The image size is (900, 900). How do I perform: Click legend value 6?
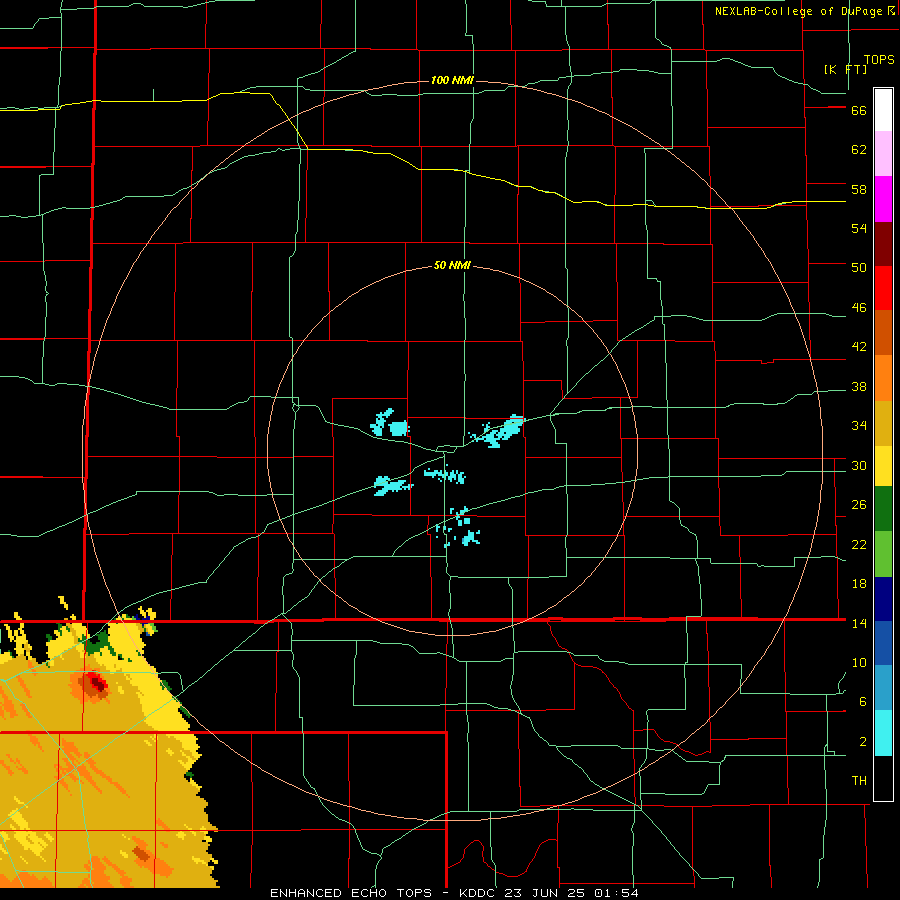(863, 702)
